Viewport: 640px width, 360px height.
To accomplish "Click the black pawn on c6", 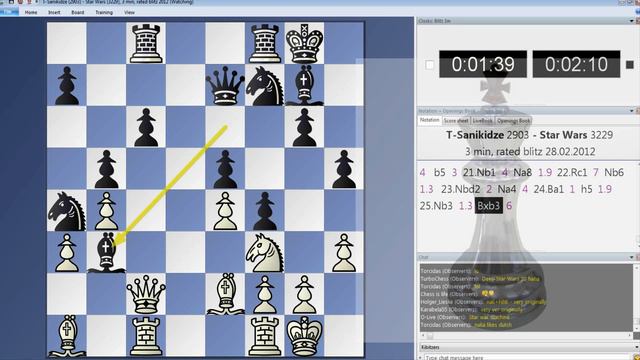I will click(x=146, y=128).
